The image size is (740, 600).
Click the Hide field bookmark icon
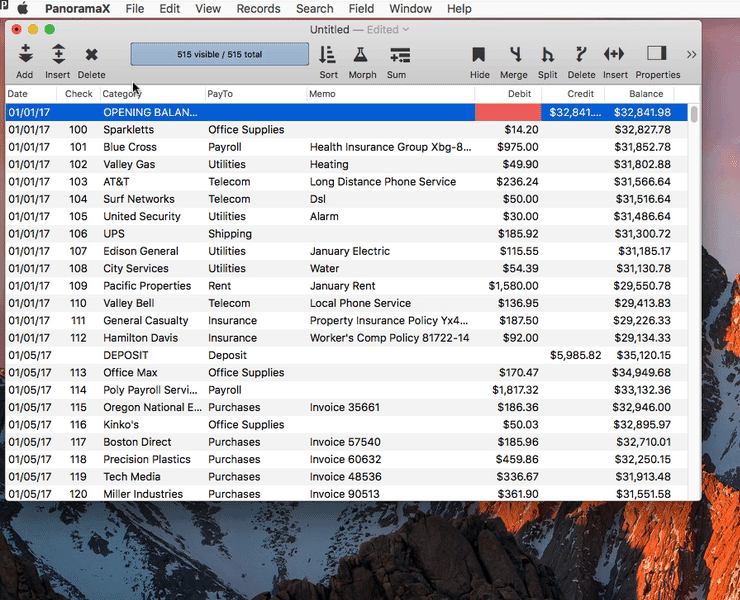(479, 54)
